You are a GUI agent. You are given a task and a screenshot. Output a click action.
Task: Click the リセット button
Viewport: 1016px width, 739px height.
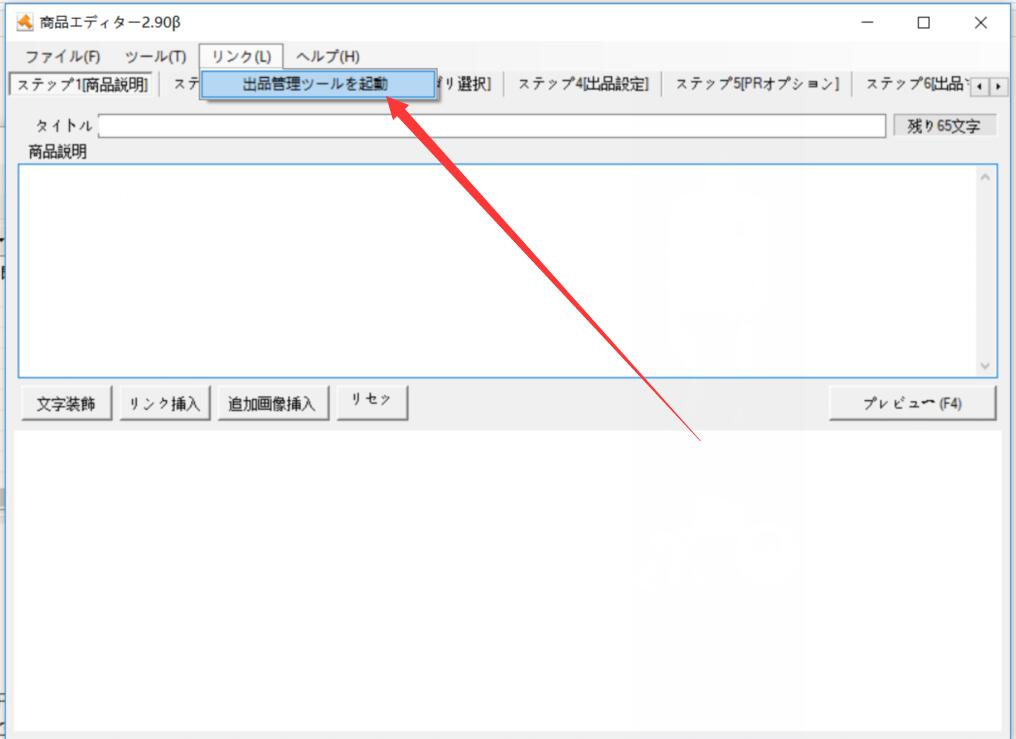point(372,403)
